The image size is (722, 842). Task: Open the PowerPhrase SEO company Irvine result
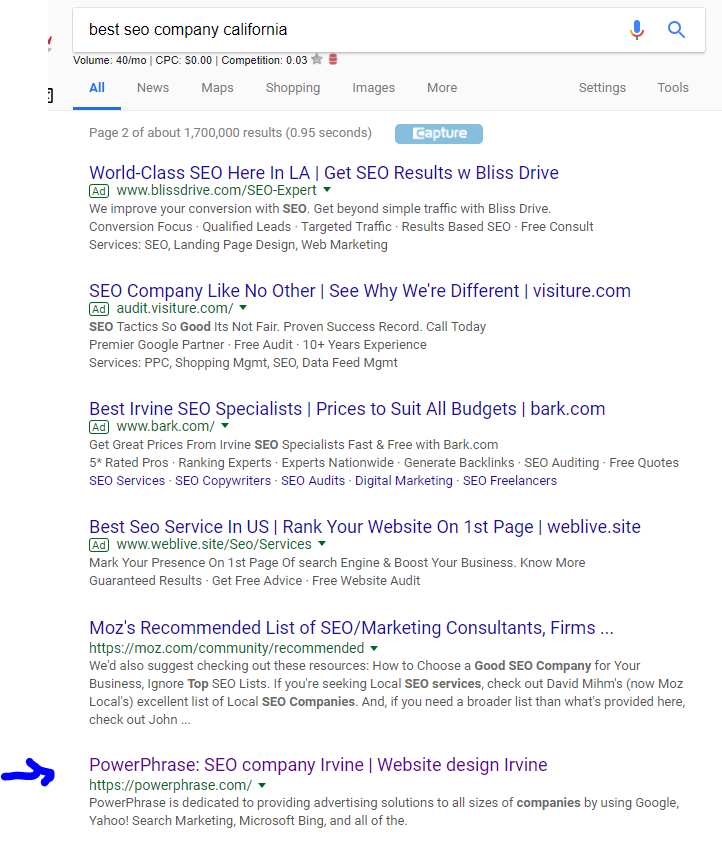[318, 765]
